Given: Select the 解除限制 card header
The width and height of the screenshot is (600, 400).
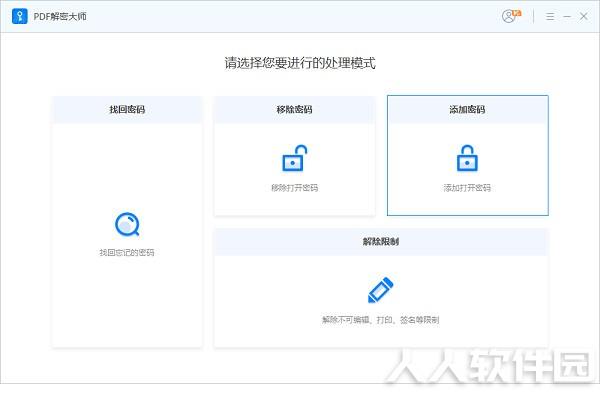Looking at the screenshot, I should (381, 242).
